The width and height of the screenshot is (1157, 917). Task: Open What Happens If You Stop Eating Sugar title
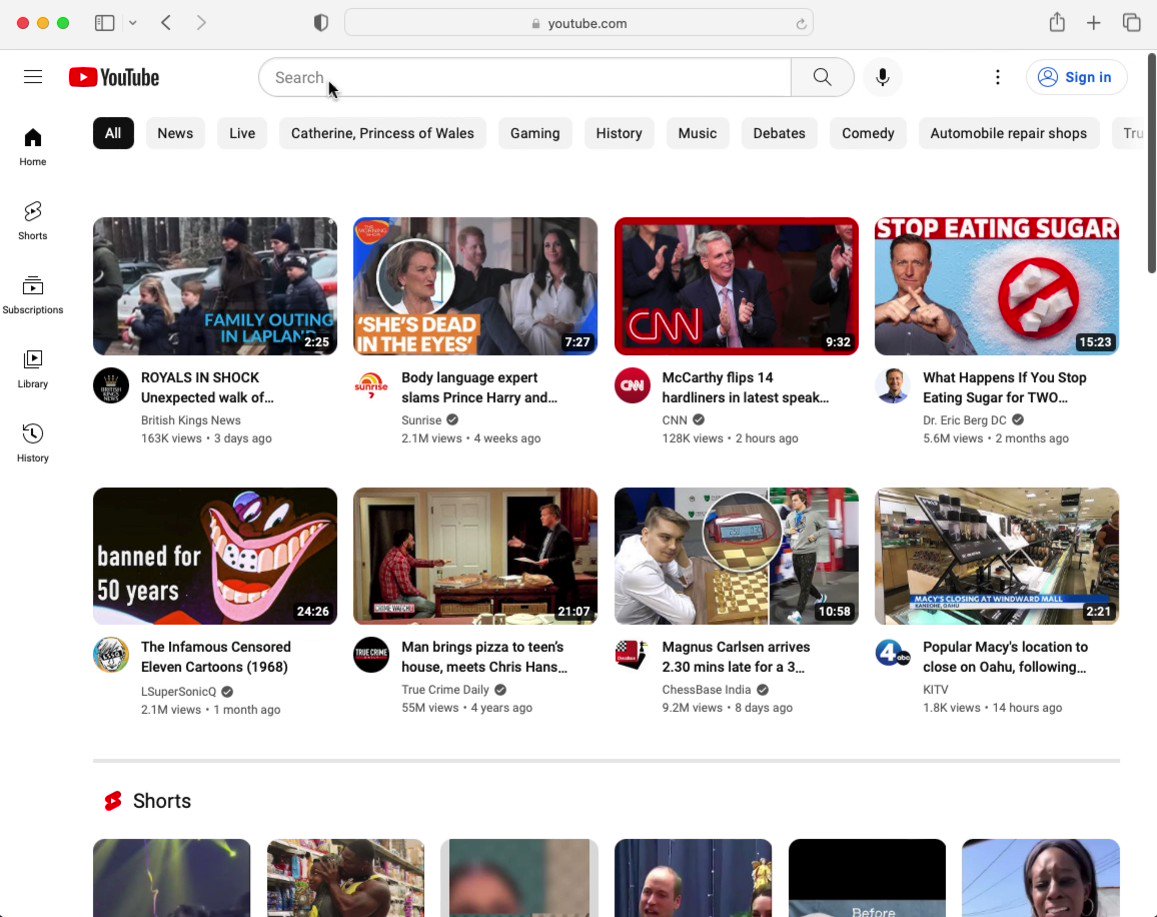[1004, 387]
